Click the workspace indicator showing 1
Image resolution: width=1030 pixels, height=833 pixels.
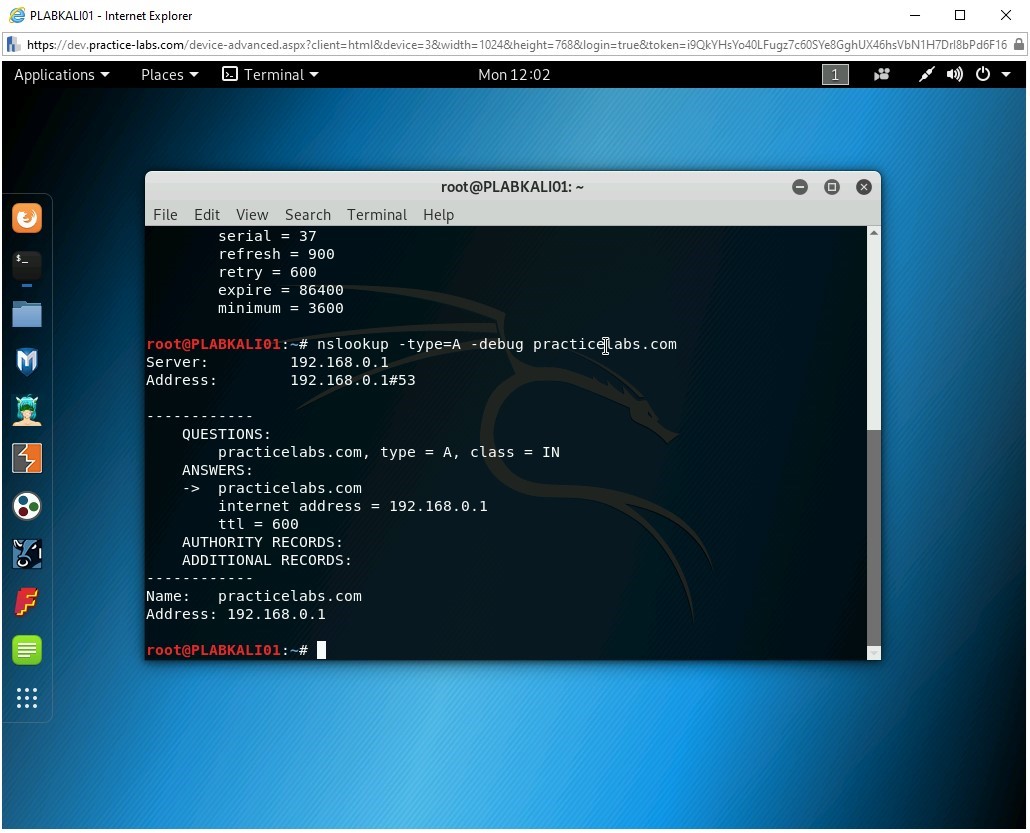[x=835, y=74]
